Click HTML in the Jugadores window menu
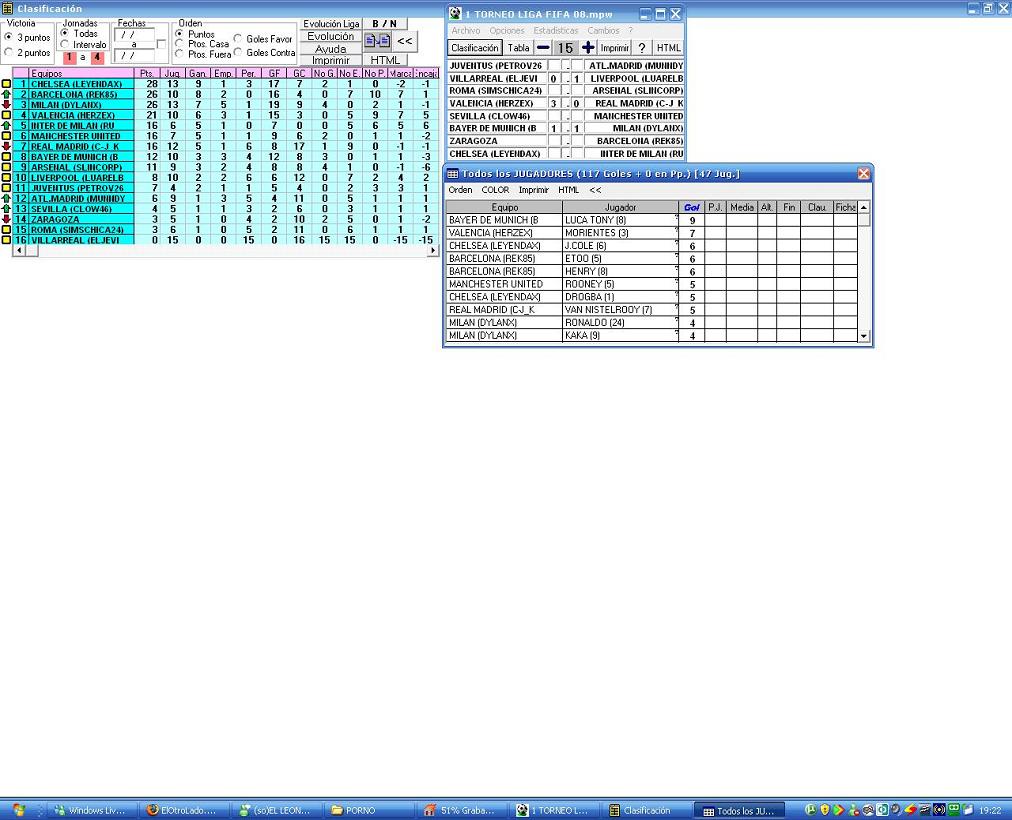The image size is (1012, 820). tap(569, 190)
